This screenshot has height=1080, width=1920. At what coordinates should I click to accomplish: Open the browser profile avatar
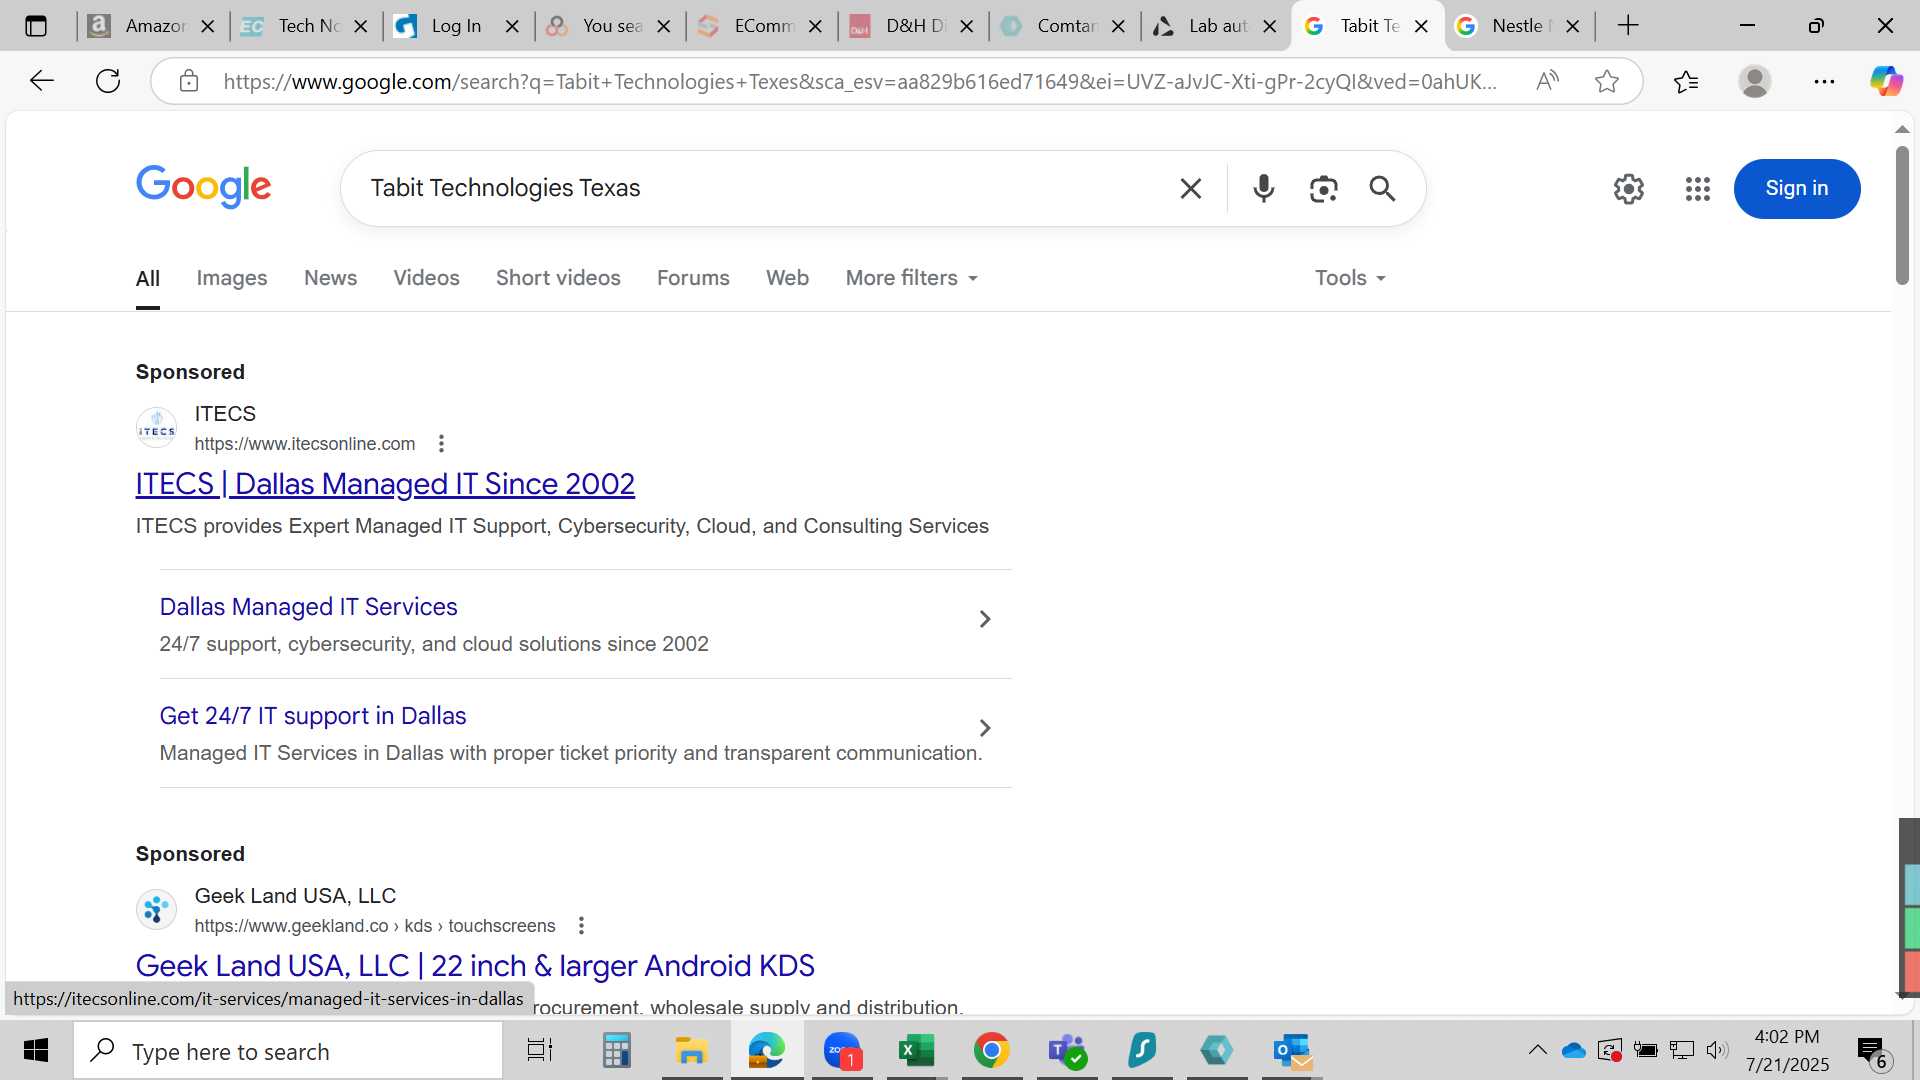click(x=1754, y=81)
